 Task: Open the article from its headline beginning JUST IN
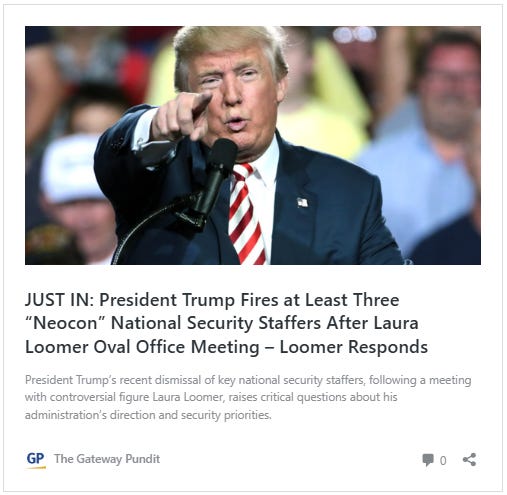click(226, 323)
